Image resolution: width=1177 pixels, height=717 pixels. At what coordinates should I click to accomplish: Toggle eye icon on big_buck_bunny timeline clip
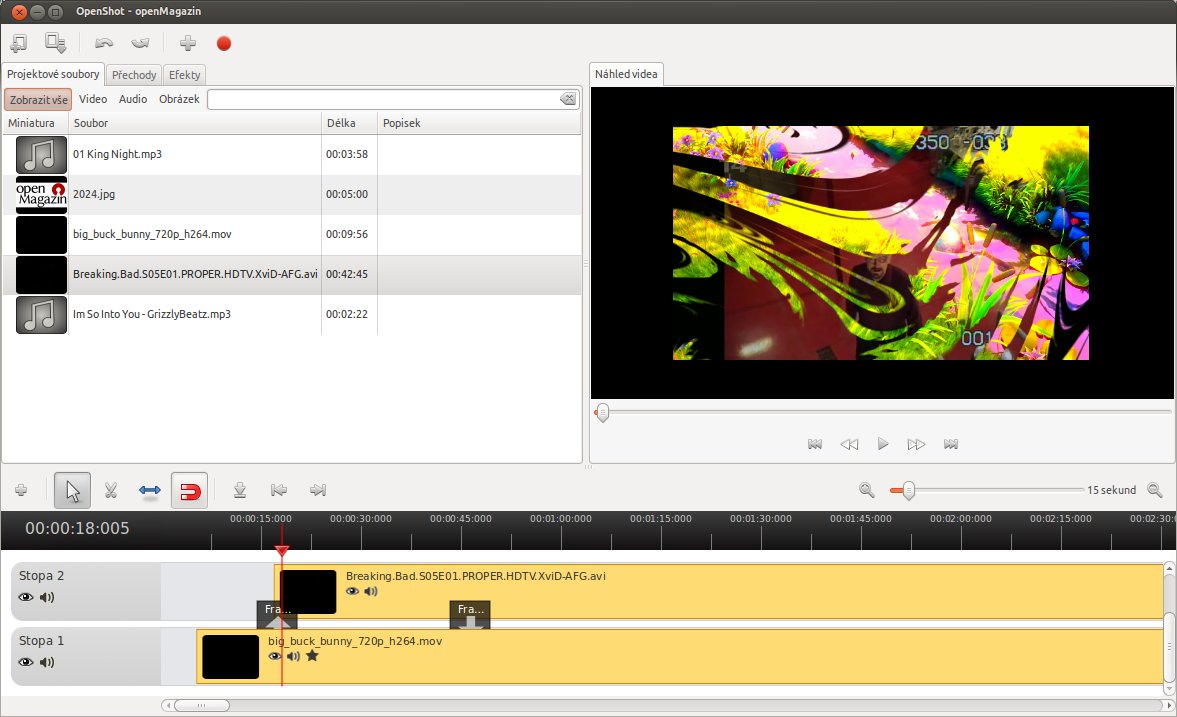275,656
